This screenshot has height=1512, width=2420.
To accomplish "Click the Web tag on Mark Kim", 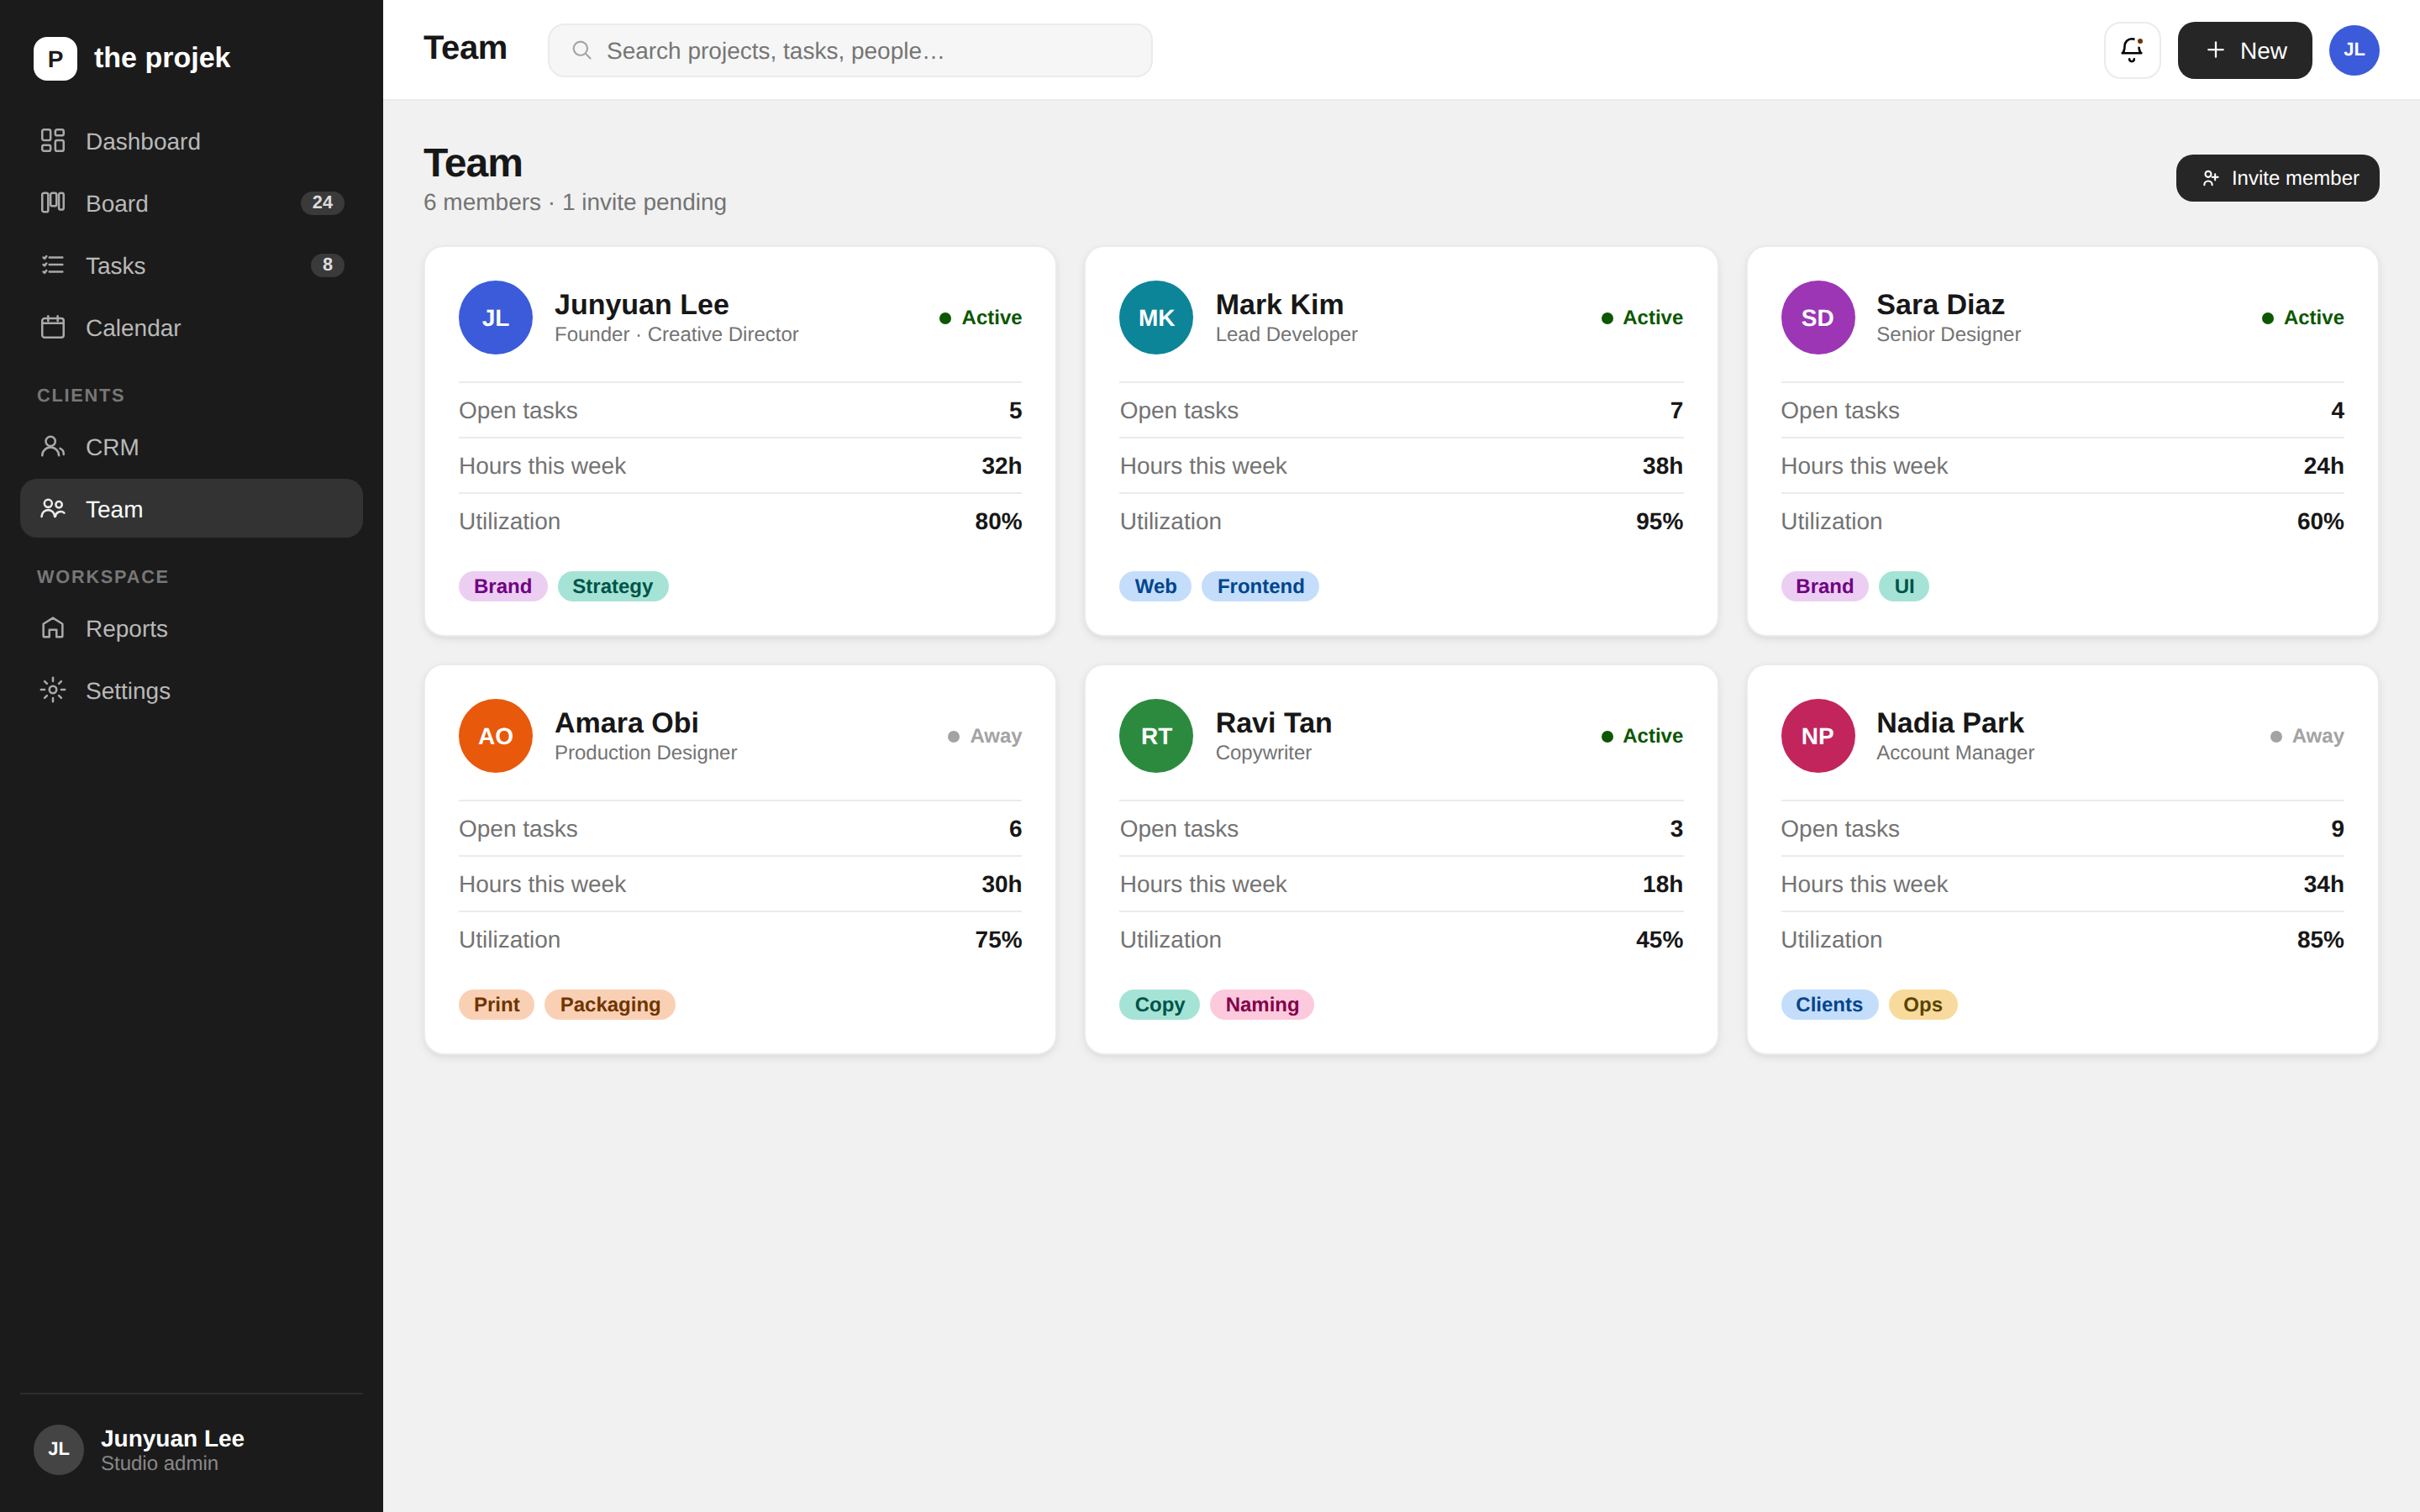I will click(x=1155, y=586).
